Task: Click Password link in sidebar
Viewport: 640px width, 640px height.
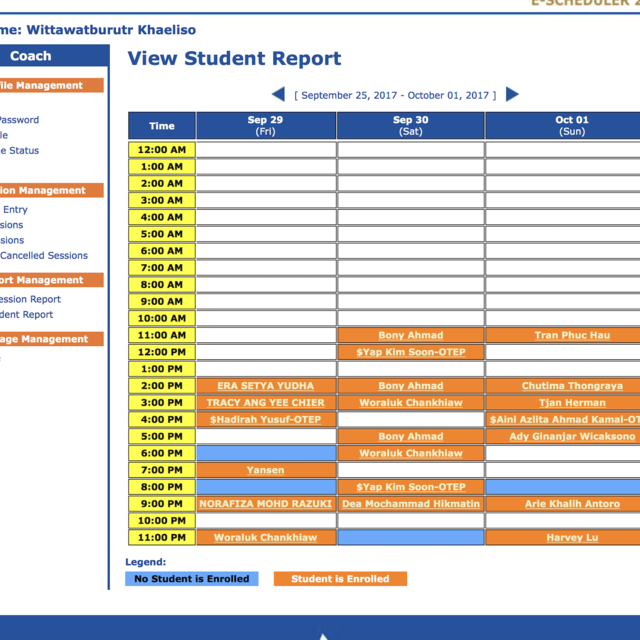Action: tap(19, 120)
